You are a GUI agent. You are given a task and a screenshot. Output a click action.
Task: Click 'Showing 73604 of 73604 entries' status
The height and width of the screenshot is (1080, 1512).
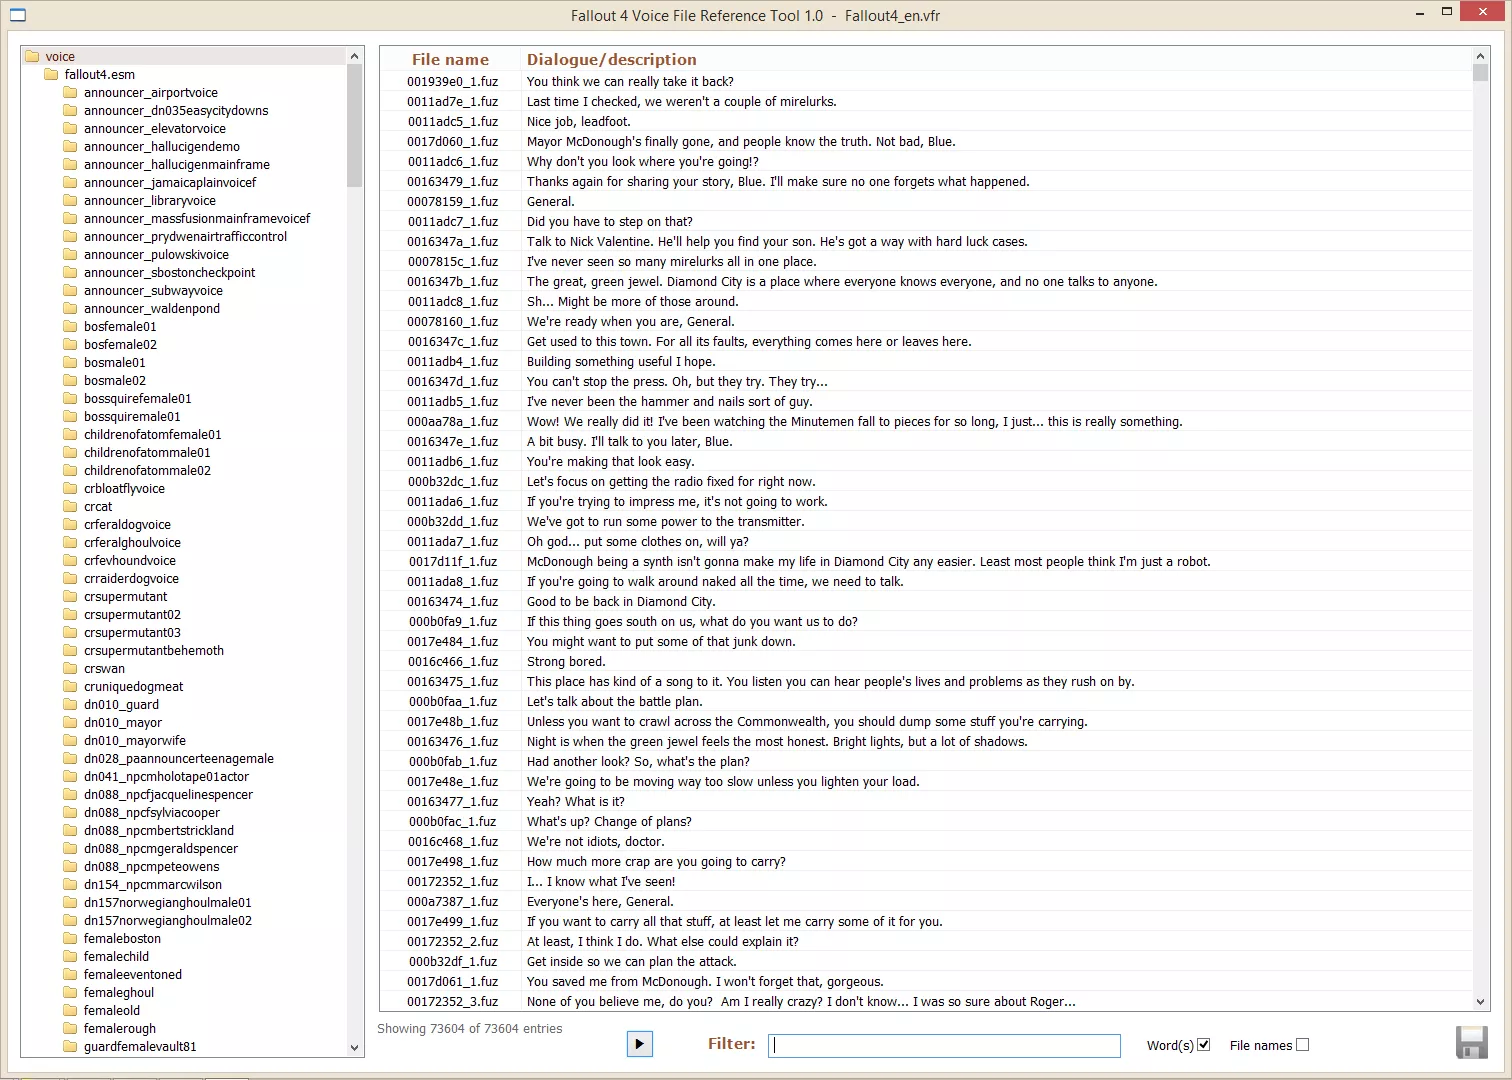(470, 1028)
